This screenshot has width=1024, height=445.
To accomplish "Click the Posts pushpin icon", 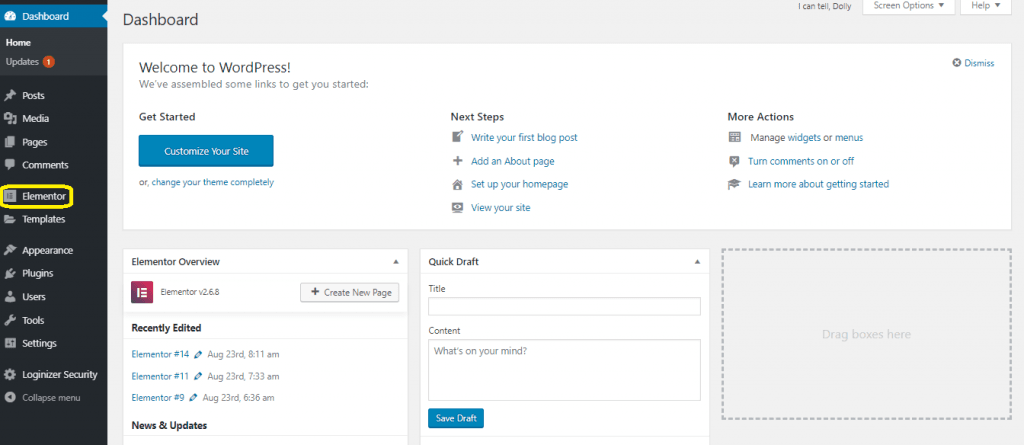I will point(10,95).
